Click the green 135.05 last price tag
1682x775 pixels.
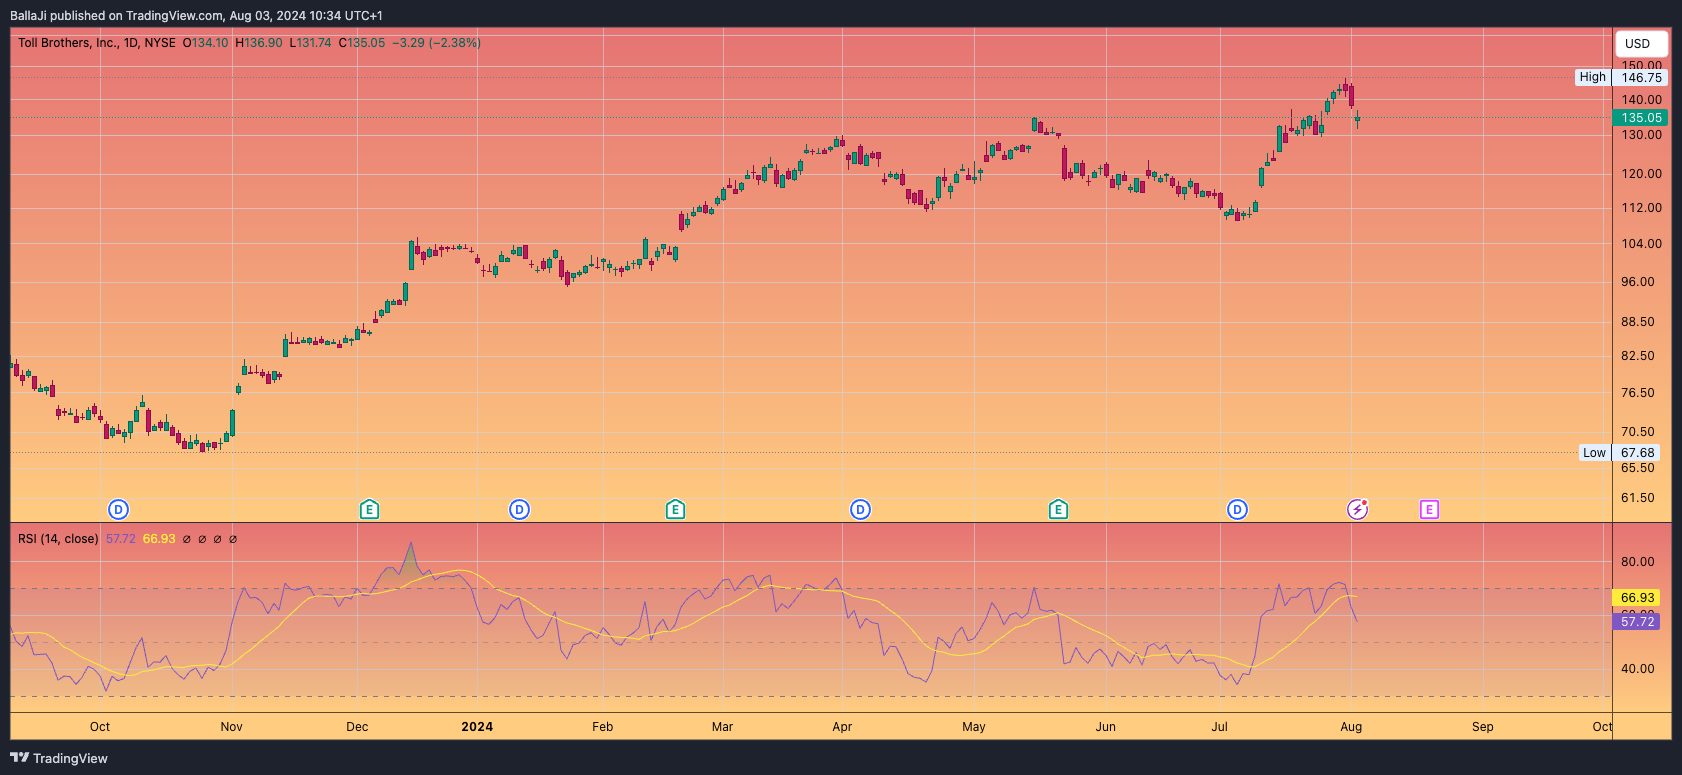(1641, 118)
